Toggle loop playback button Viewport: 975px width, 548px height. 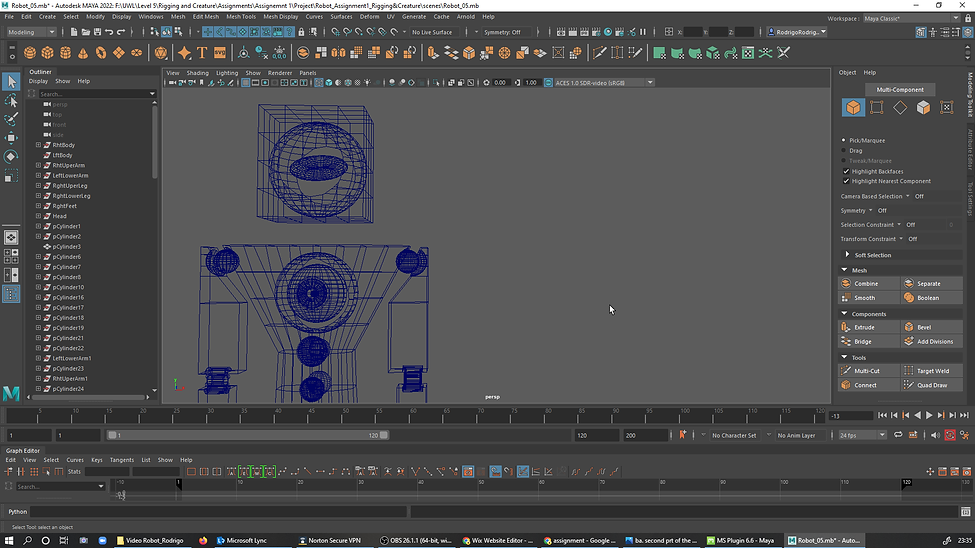pos(898,435)
